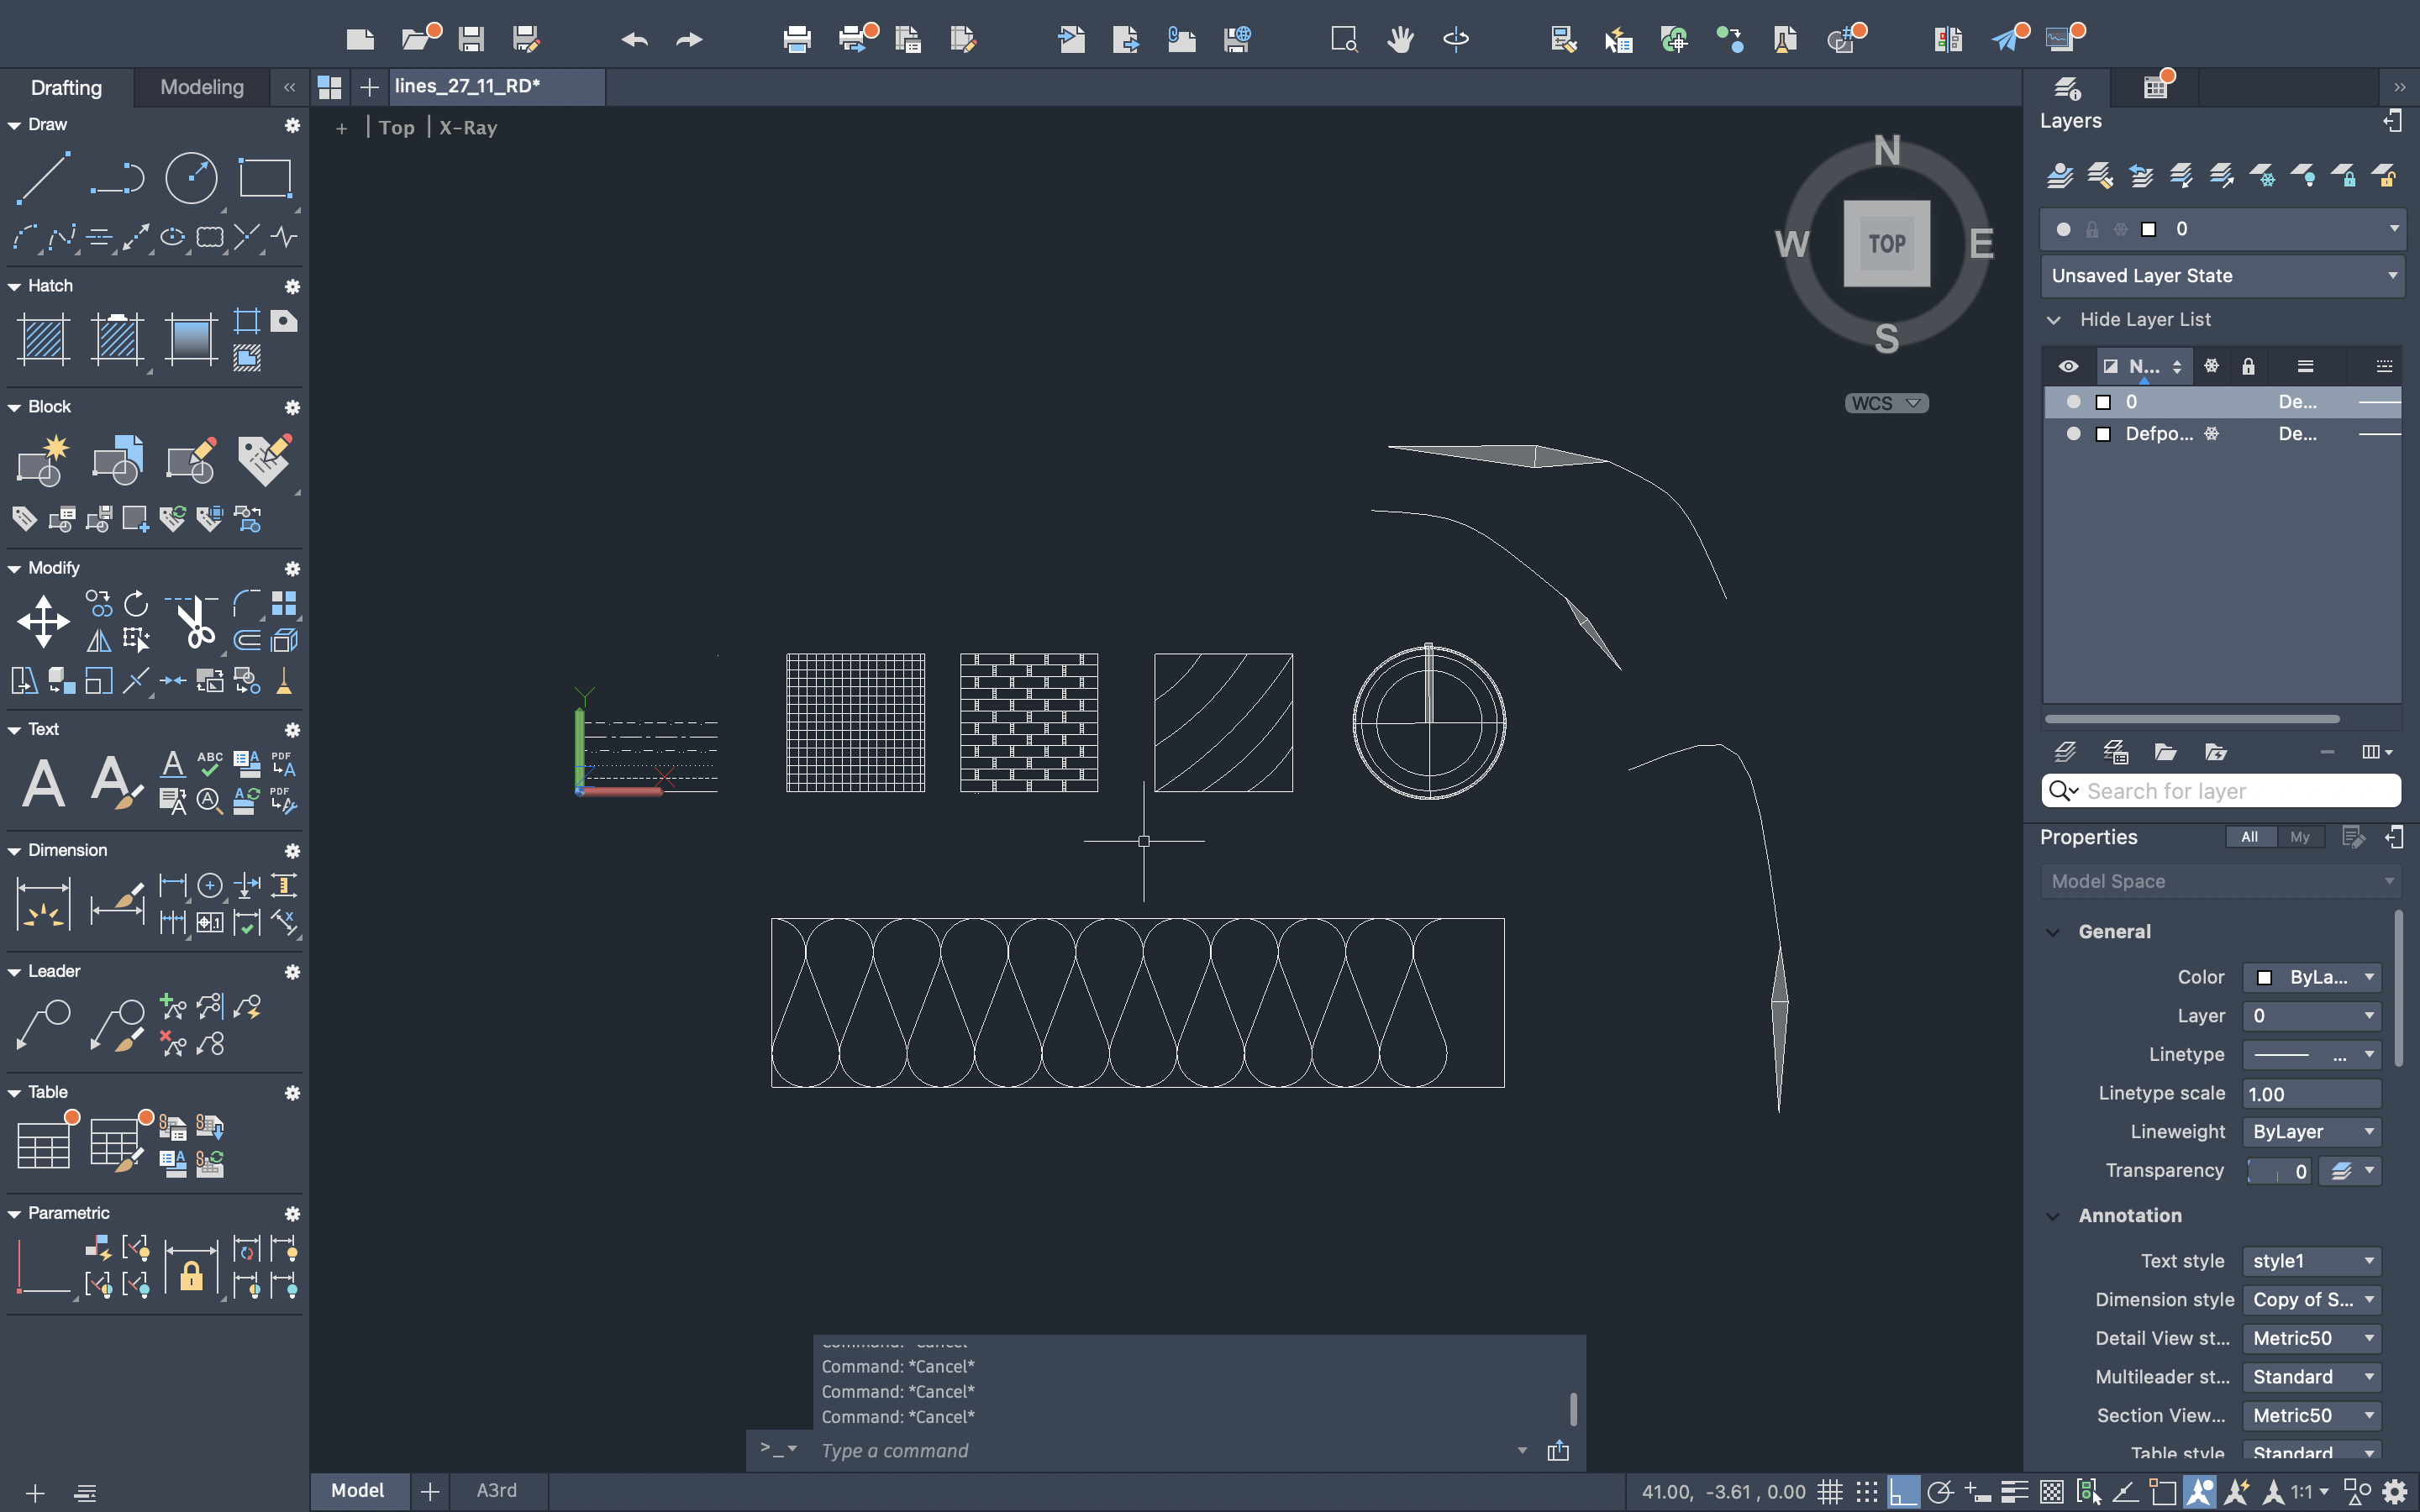Click the Search for layer field
The height and width of the screenshot is (1512, 2420).
(x=2235, y=791)
